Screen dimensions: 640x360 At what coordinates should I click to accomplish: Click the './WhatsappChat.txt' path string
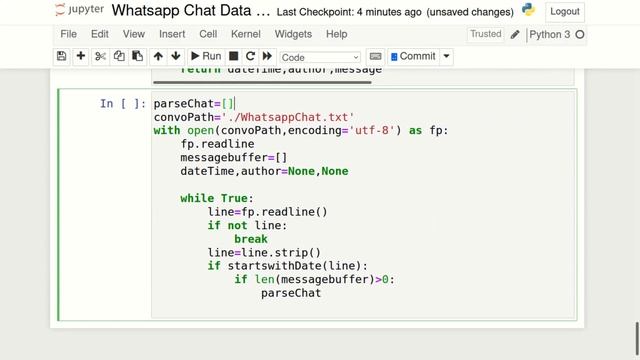click(288, 117)
